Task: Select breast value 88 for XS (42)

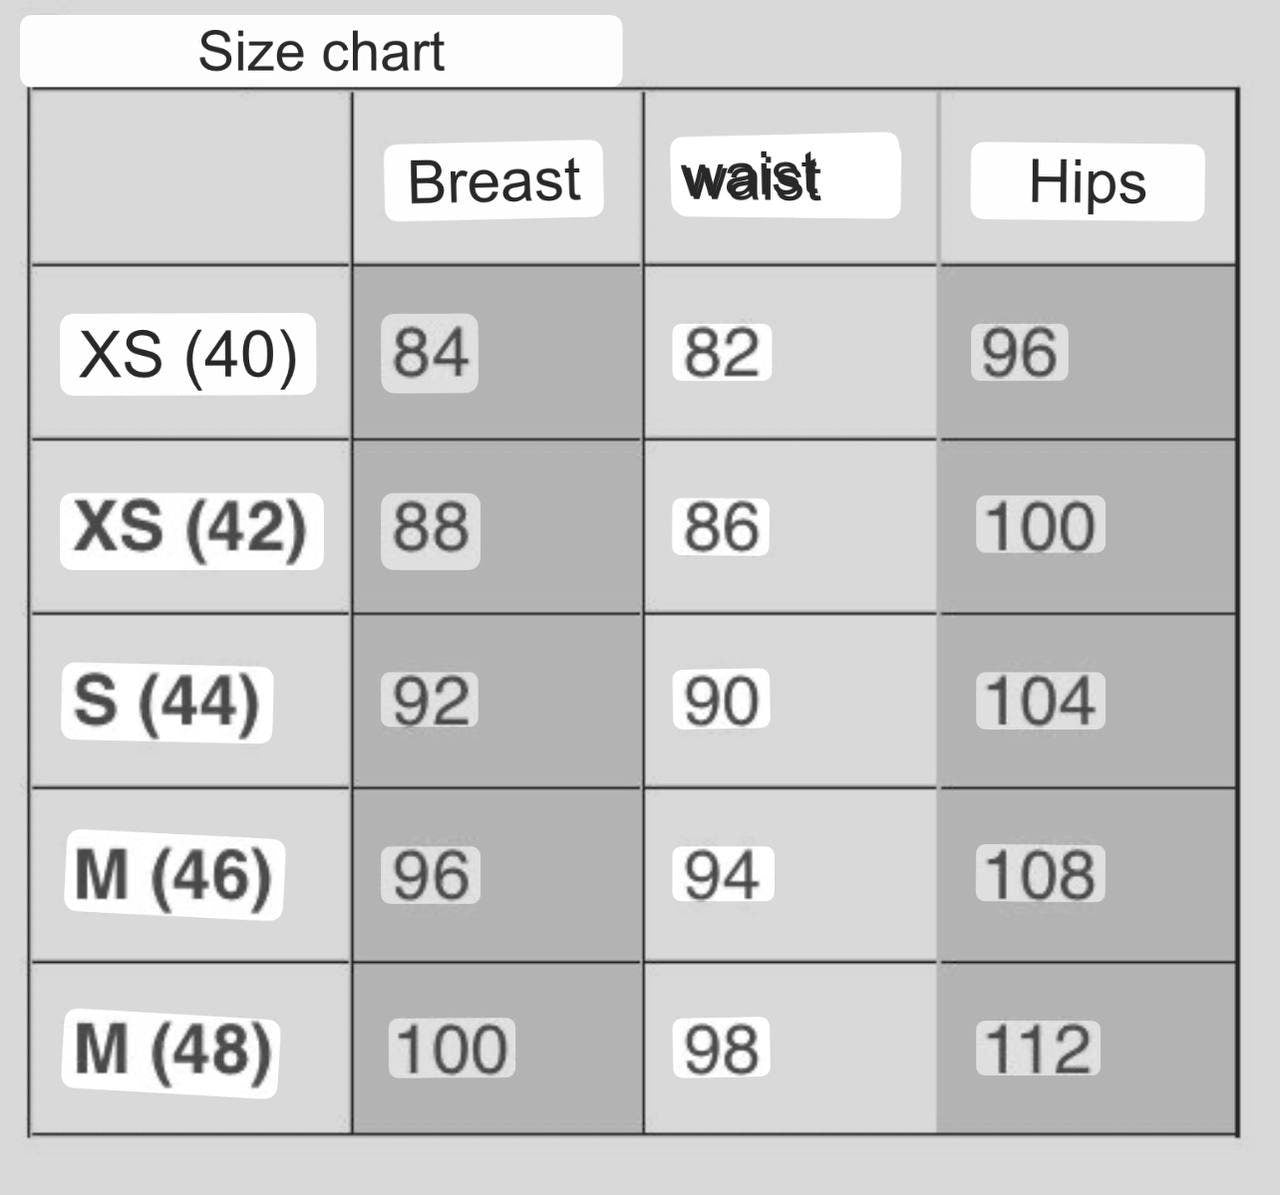Action: pos(430,527)
